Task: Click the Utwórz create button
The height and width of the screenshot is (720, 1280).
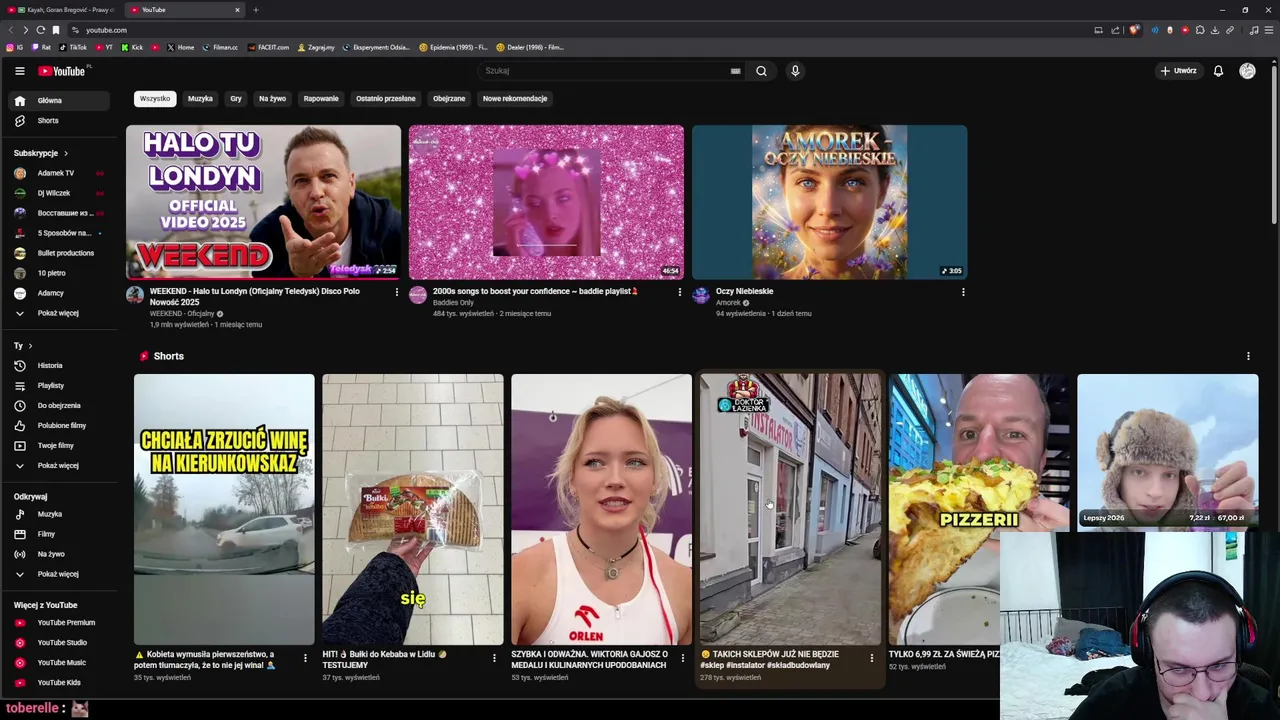Action: click(1179, 71)
